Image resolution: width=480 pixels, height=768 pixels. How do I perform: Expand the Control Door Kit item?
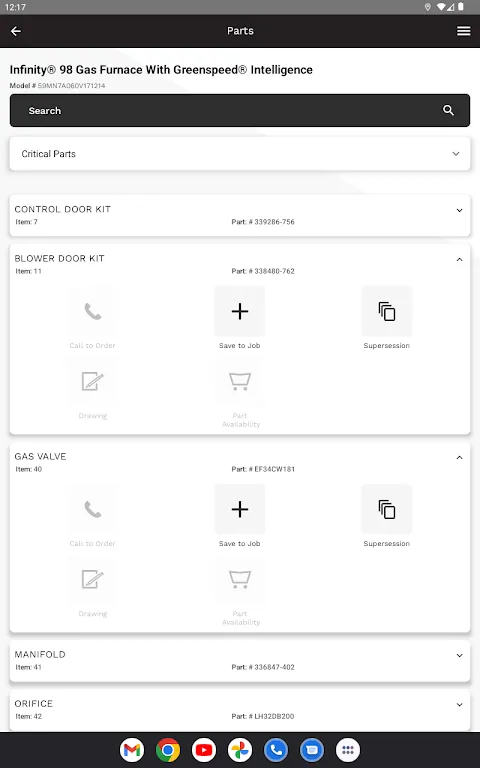coord(240,215)
